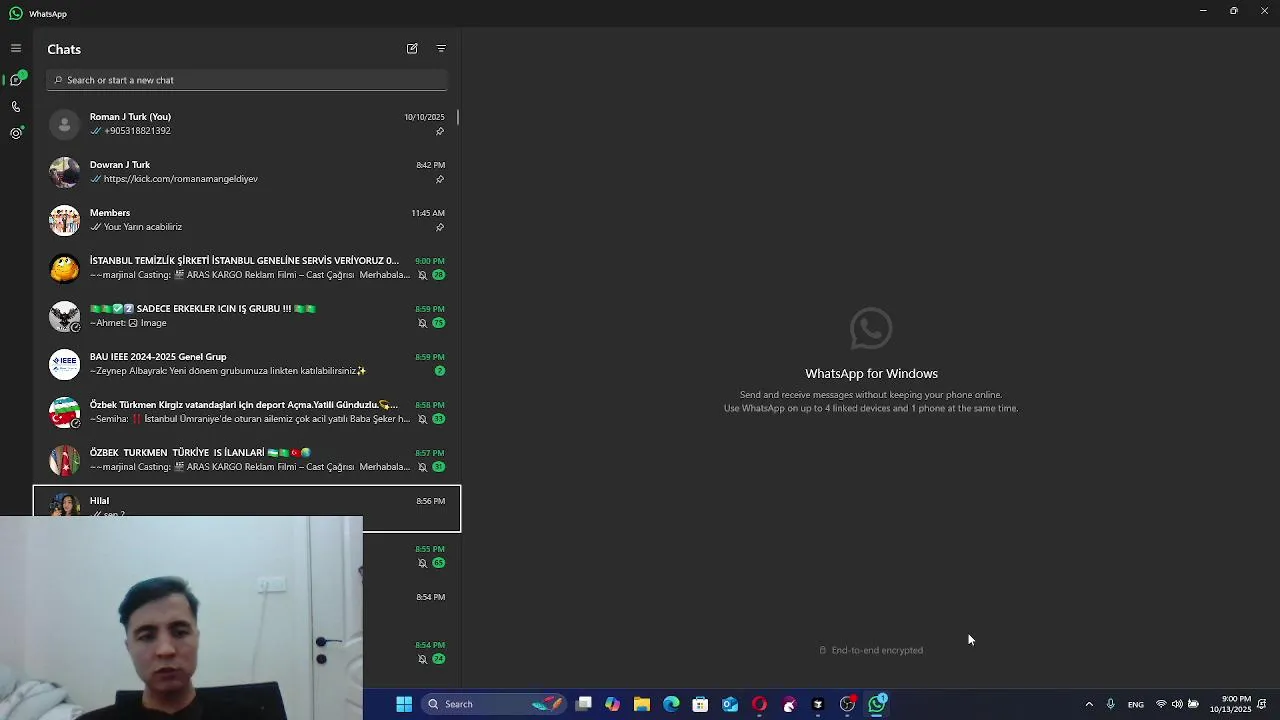Click unread badge on ÖZBEK TURKMEN TÜRKİYE chat

(439, 467)
